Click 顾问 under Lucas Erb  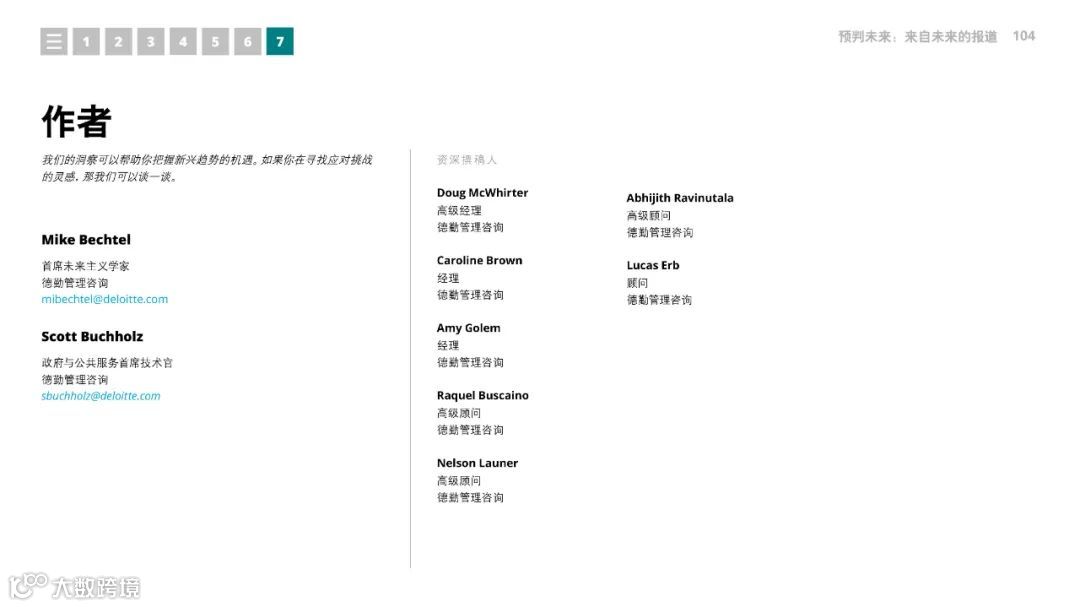pyautogui.click(x=637, y=282)
